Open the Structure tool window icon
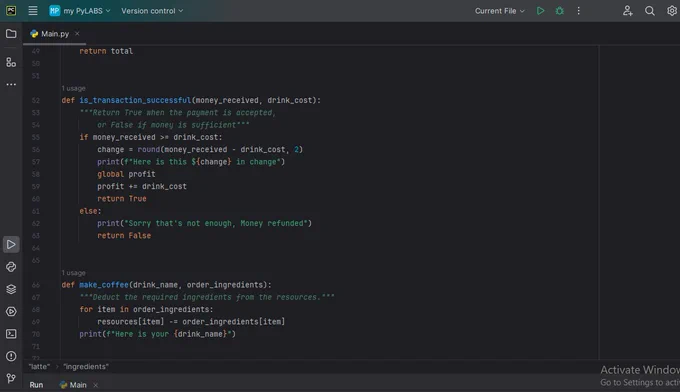This screenshot has height=392, width=680. click(11, 62)
